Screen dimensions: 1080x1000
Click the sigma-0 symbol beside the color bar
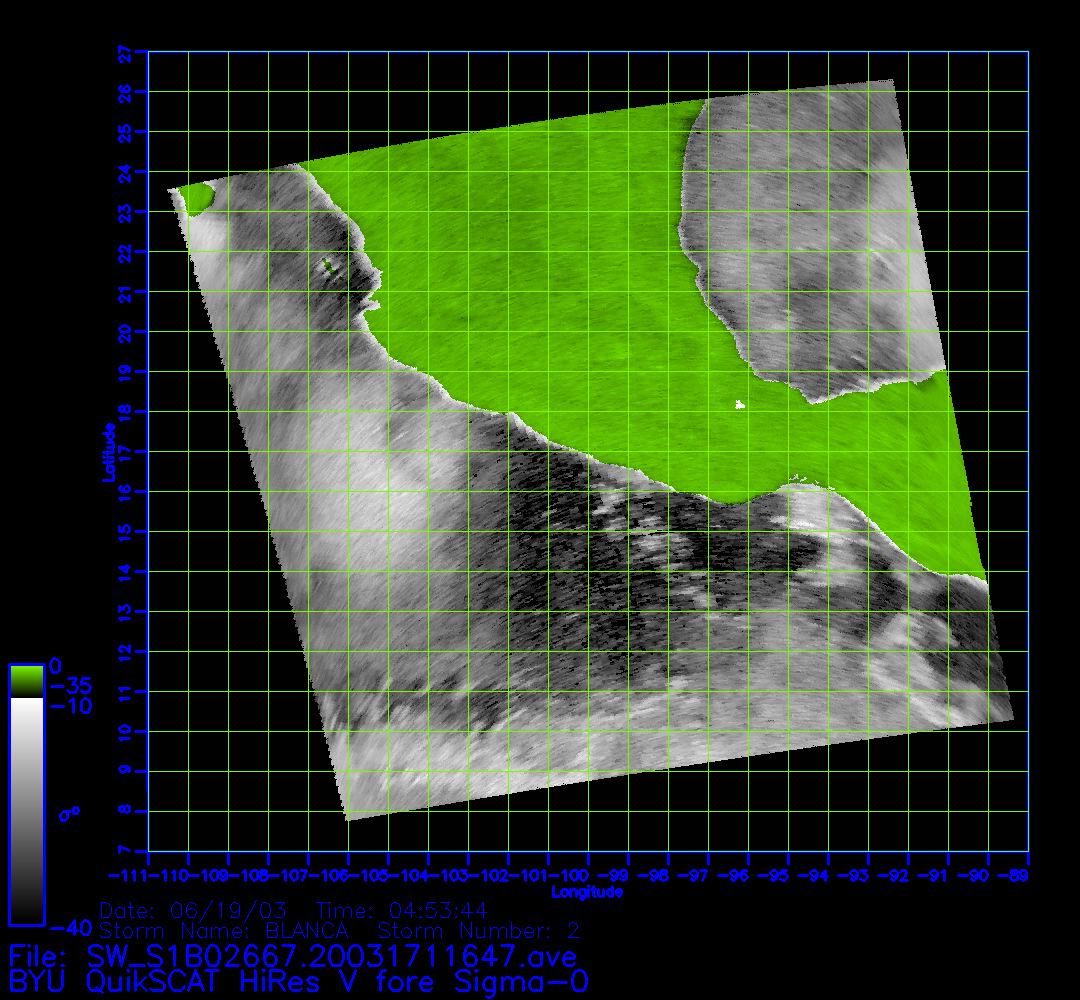(x=69, y=814)
